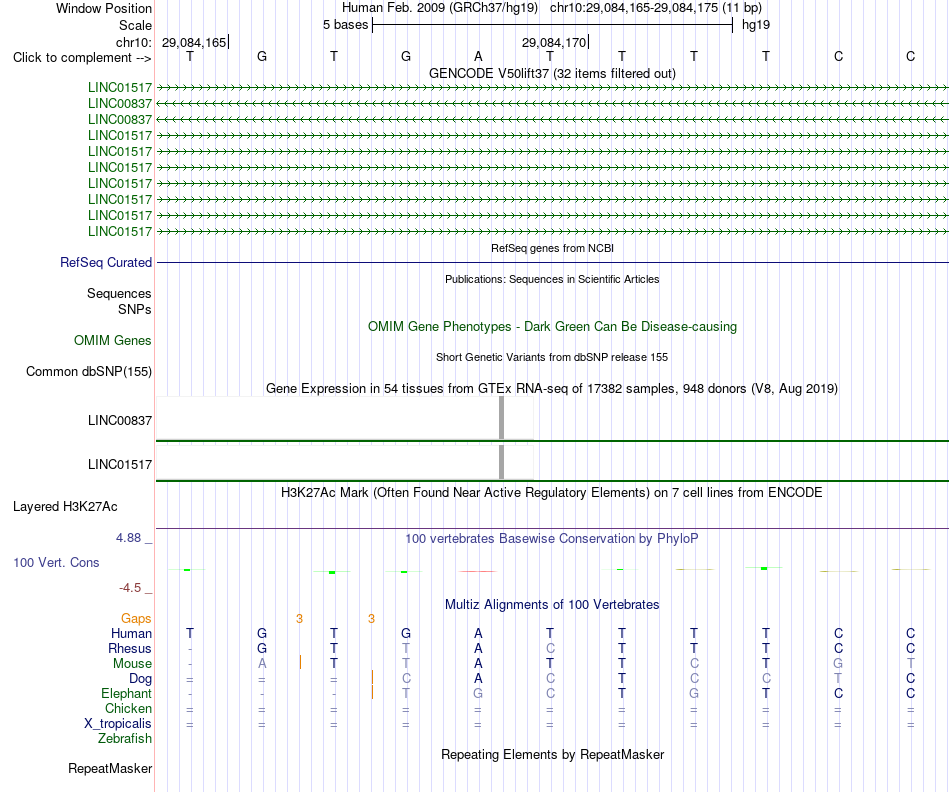Click the RefSeq Curated label

(x=105, y=262)
